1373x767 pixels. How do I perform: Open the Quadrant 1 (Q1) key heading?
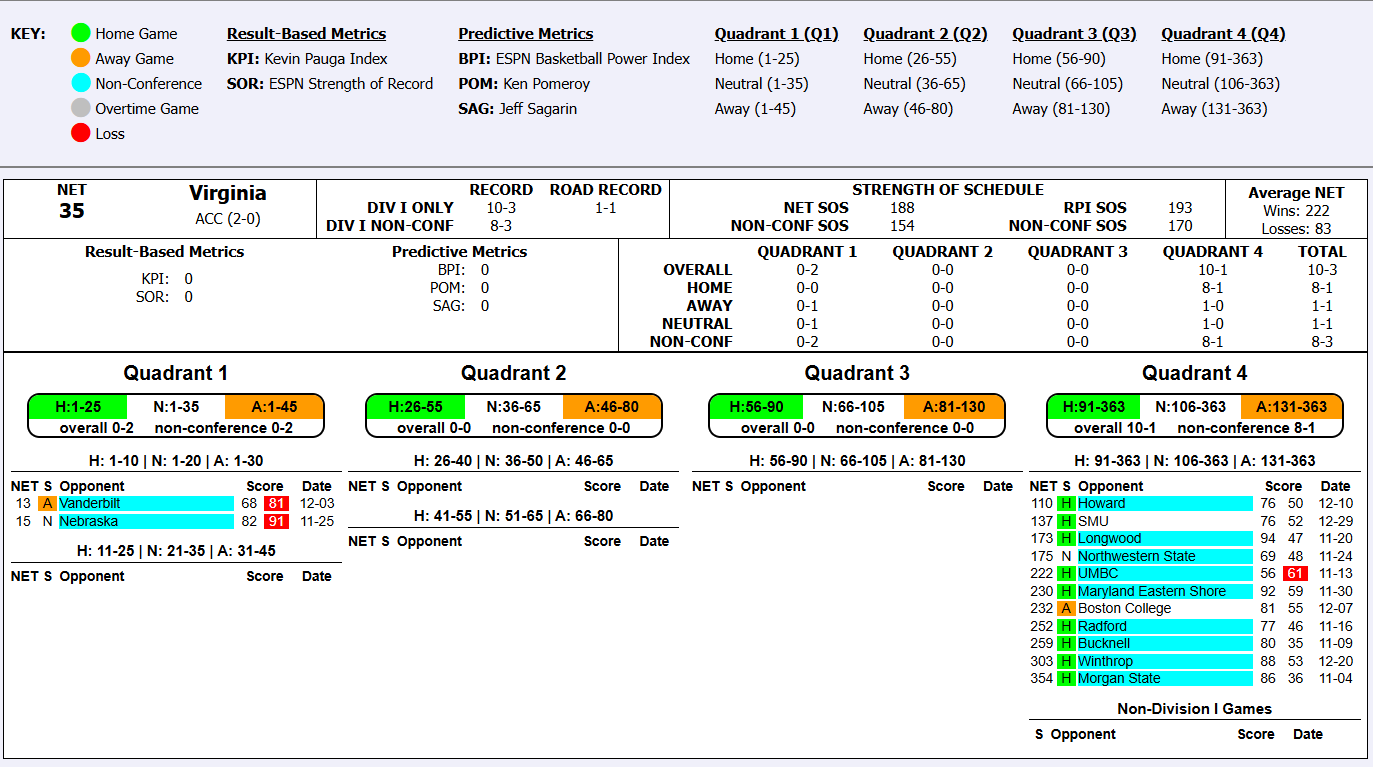point(776,34)
